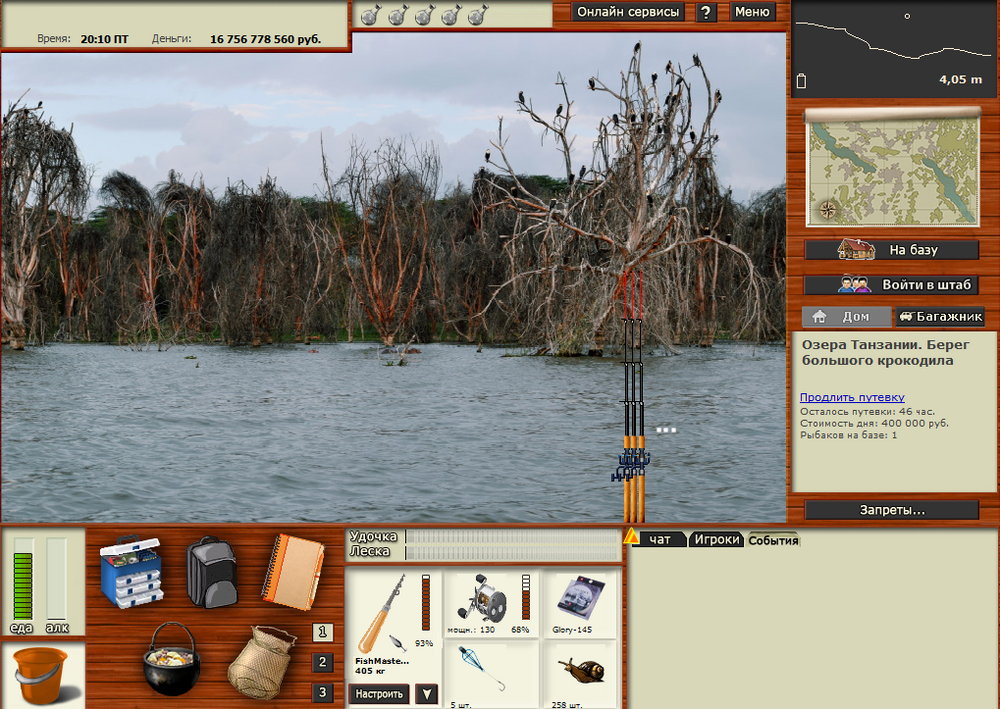
Task: Open the black backpack inventory
Action: tap(211, 571)
